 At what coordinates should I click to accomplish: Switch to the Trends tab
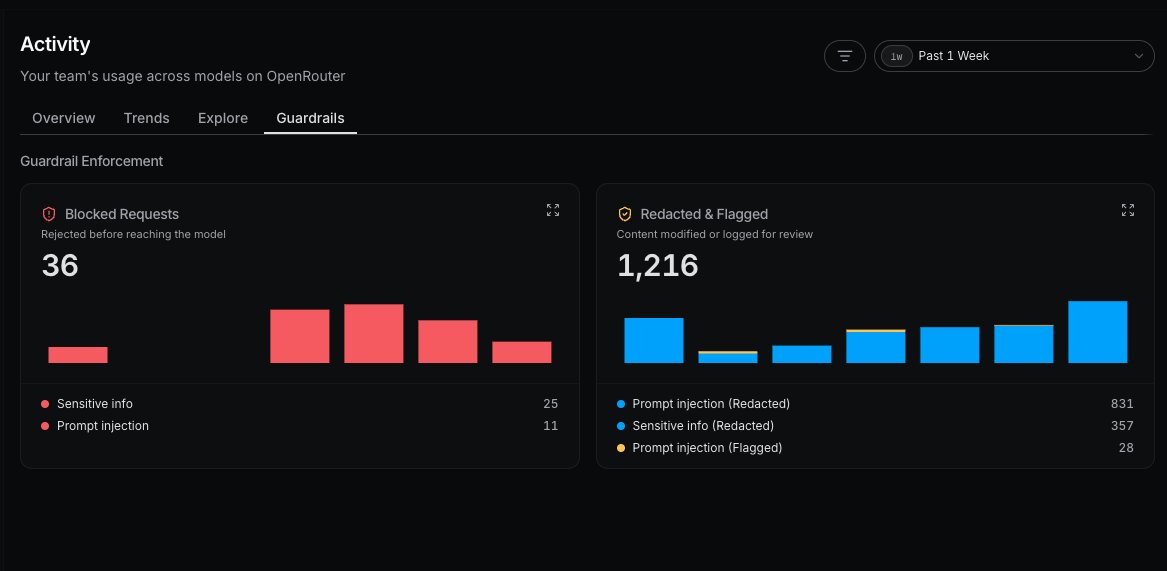click(x=147, y=118)
